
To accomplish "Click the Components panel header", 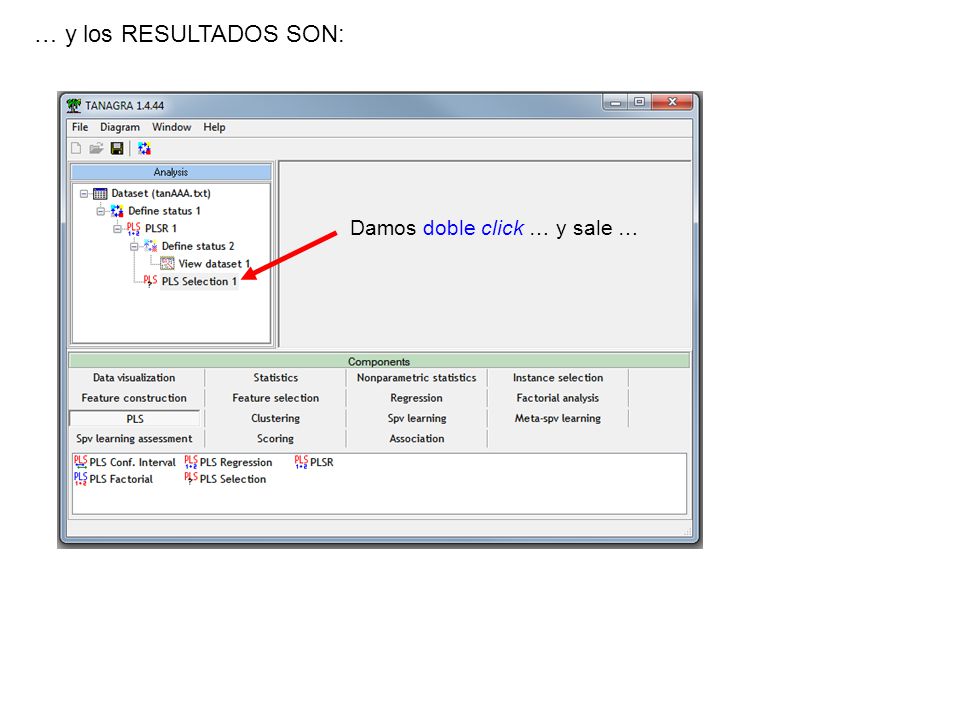I will [x=379, y=361].
